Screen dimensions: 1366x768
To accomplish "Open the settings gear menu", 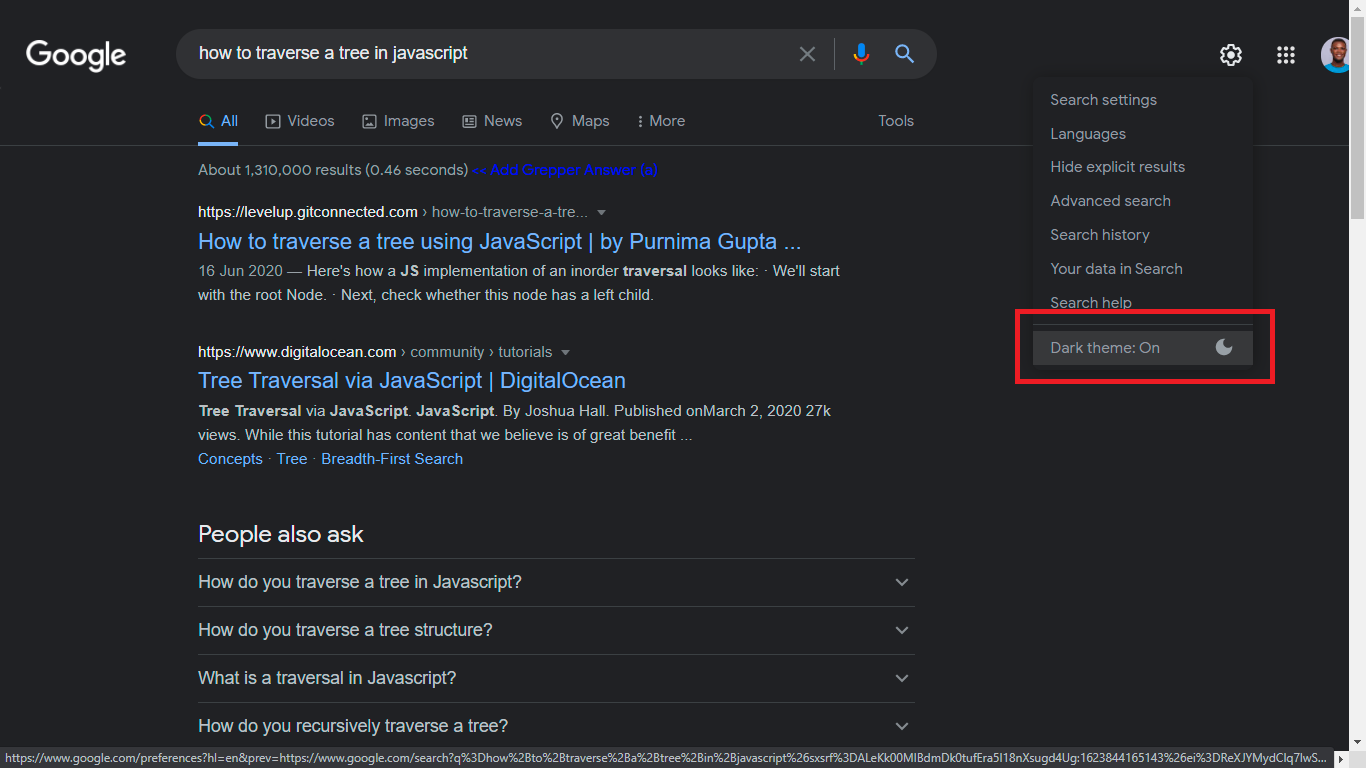I will coord(1231,55).
